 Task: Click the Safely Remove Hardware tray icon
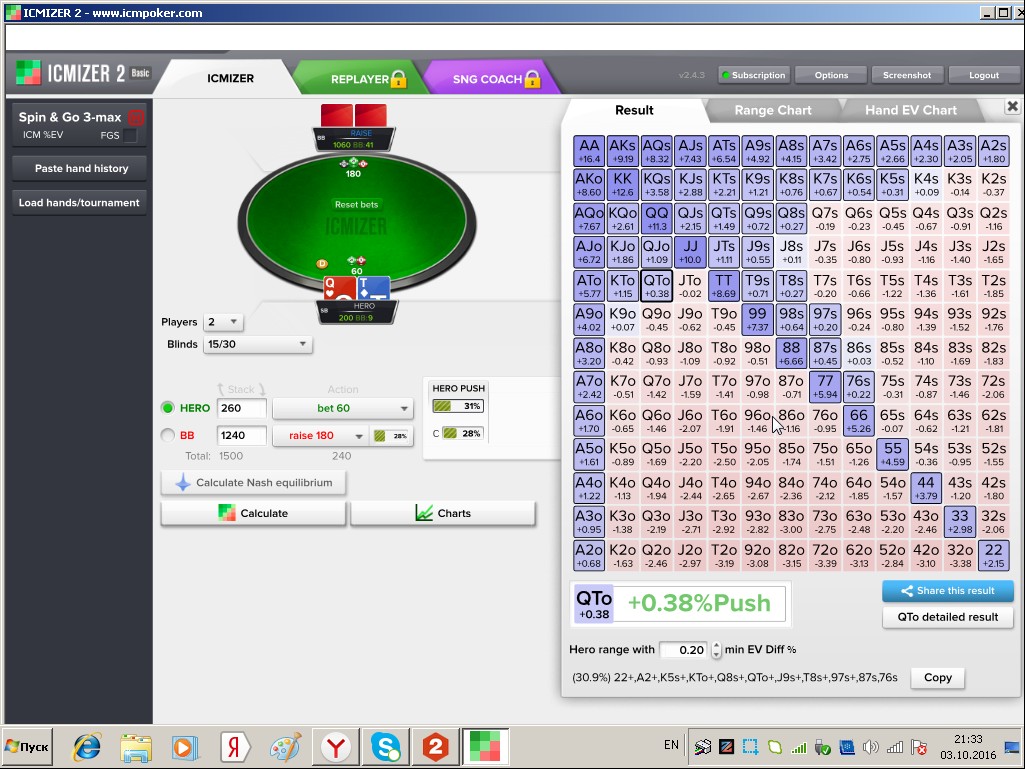point(822,747)
